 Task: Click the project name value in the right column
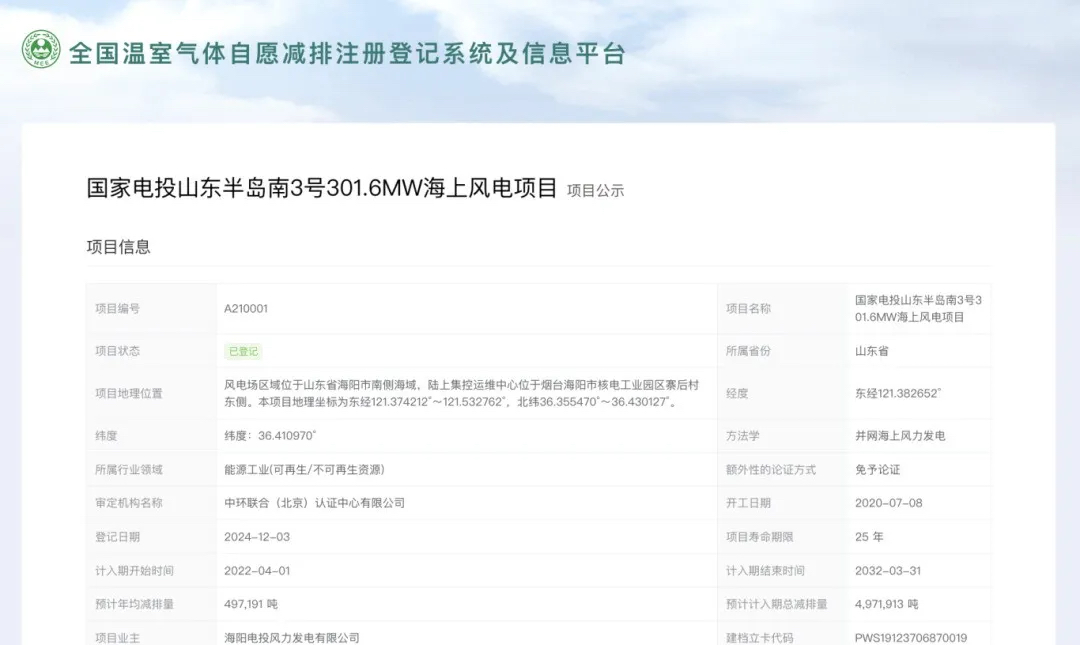919,309
